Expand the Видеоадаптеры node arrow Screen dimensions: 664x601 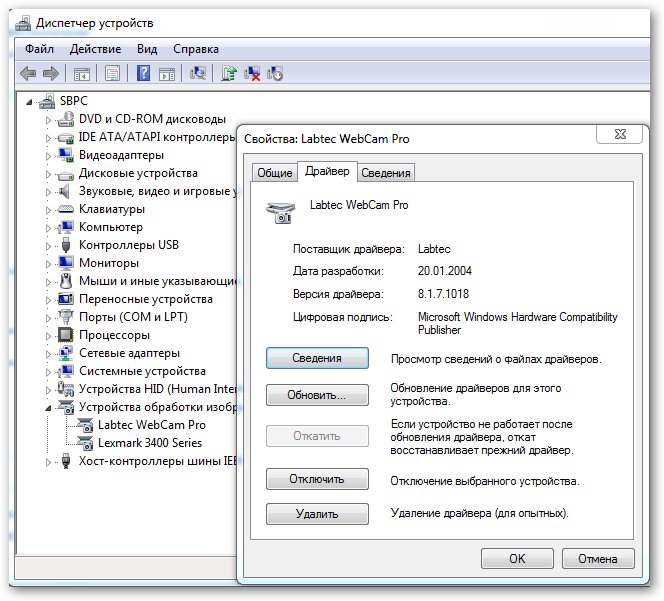pos(48,156)
